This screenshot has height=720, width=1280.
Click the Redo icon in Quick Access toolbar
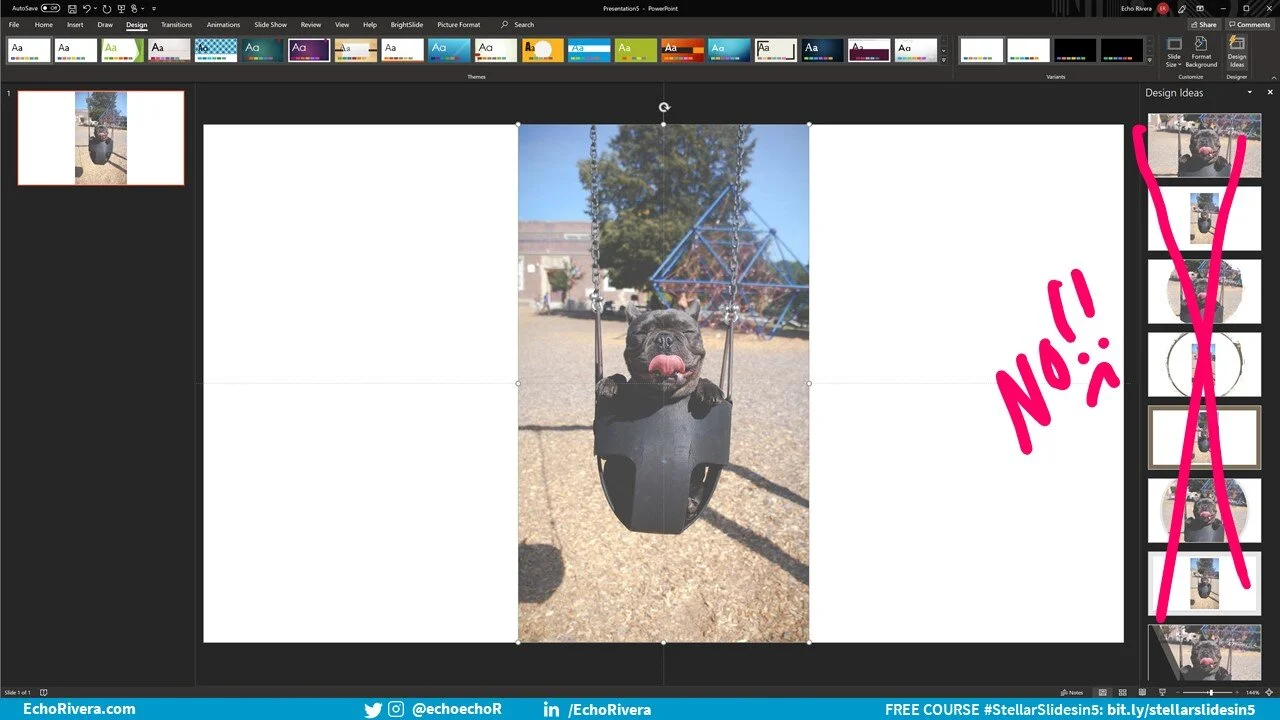107,8
